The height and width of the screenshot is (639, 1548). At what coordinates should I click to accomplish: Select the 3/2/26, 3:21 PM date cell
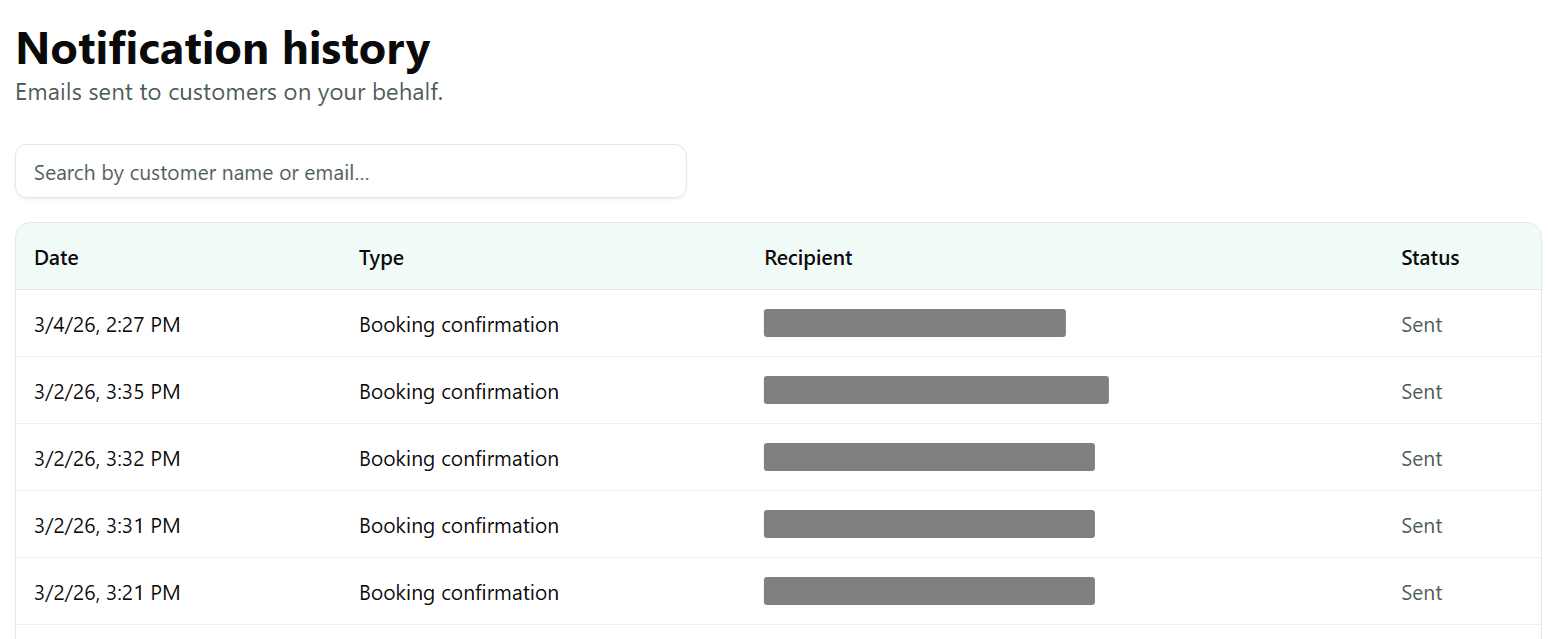[107, 593]
